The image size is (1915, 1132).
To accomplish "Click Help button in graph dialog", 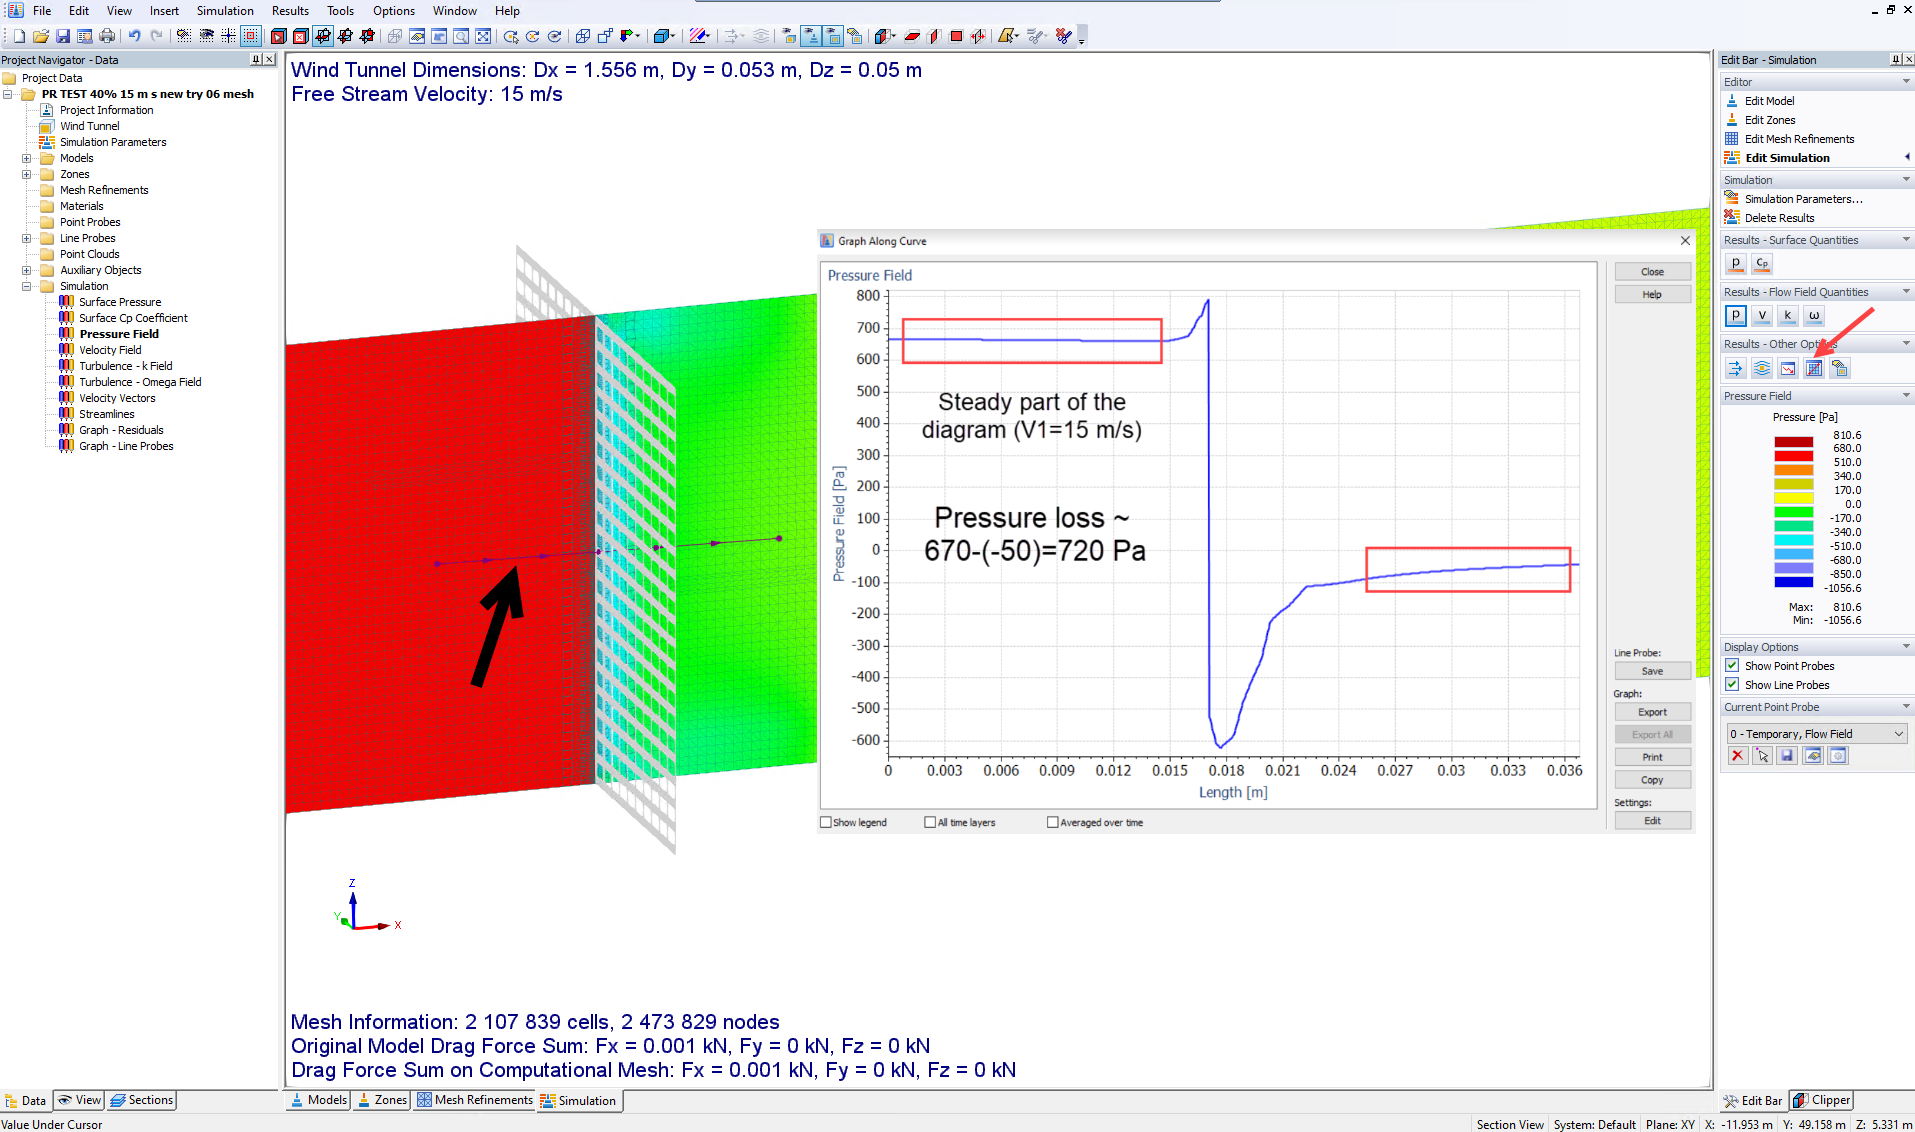I will click(1652, 295).
